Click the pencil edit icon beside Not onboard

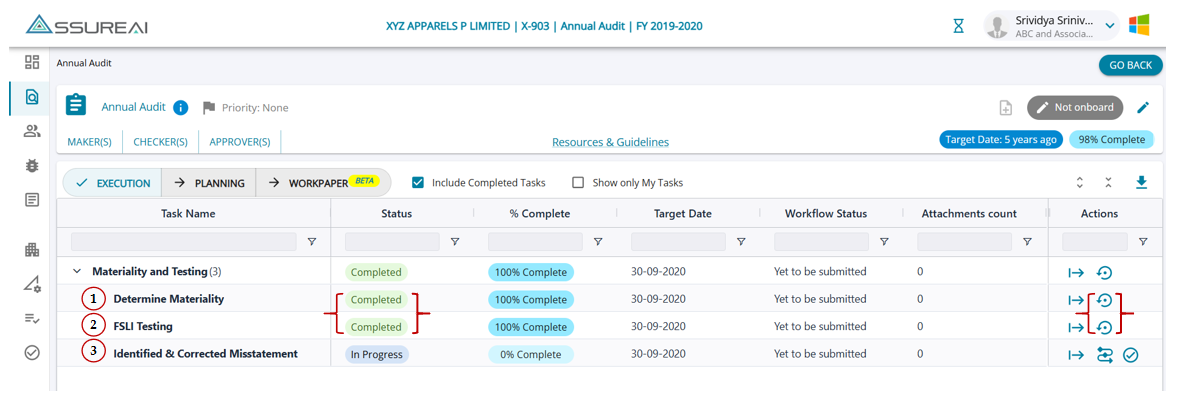click(x=1143, y=108)
